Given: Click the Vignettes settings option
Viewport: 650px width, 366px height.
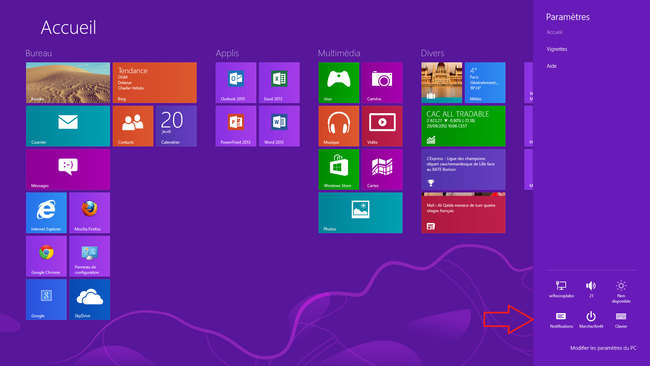Looking at the screenshot, I should click(x=556, y=49).
